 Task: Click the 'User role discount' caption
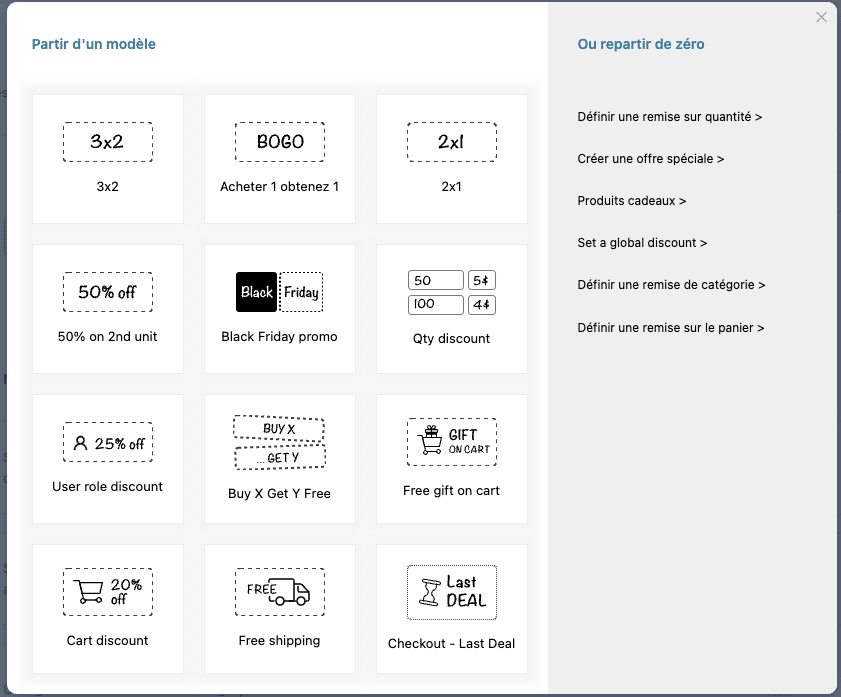click(107, 486)
